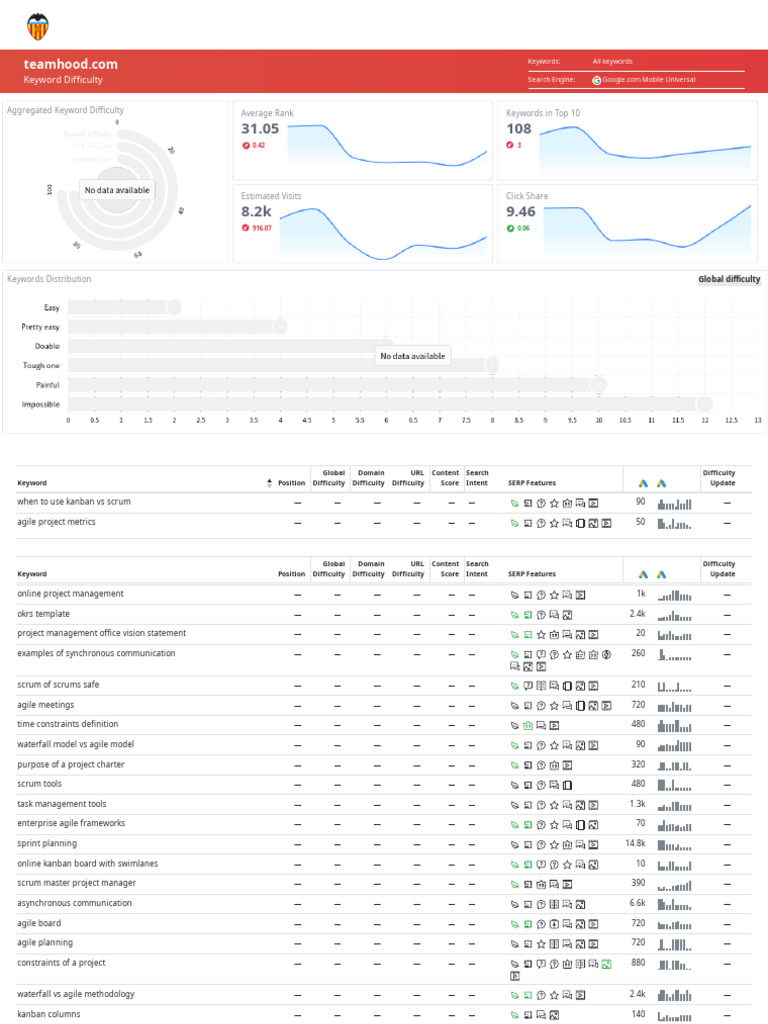This screenshot has height=1024, width=768.
Task: Click the SERP Features header in the first table
Action: click(532, 483)
